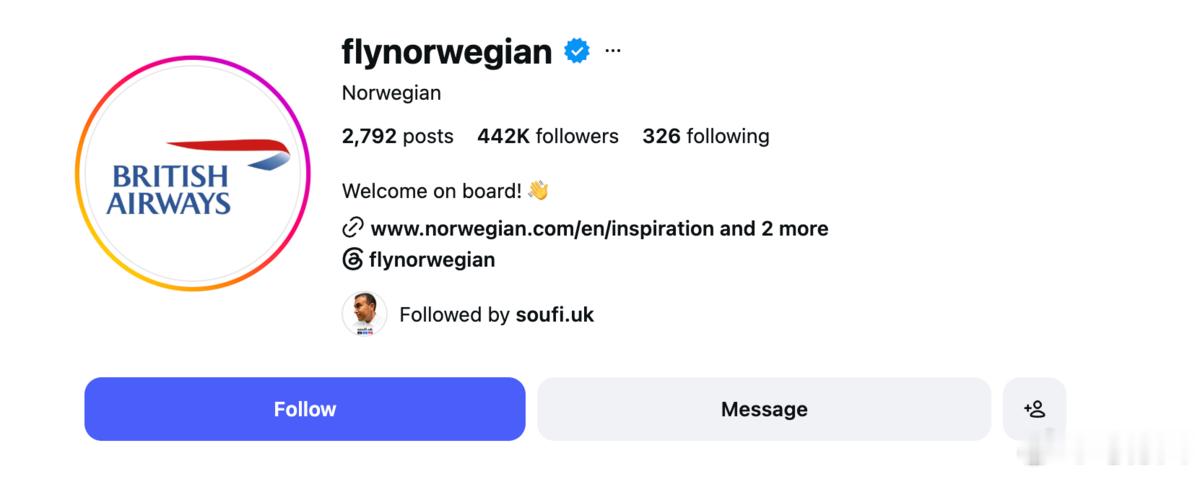Click the chain link icon beside the website
The image size is (1200, 477).
pyautogui.click(x=352, y=228)
